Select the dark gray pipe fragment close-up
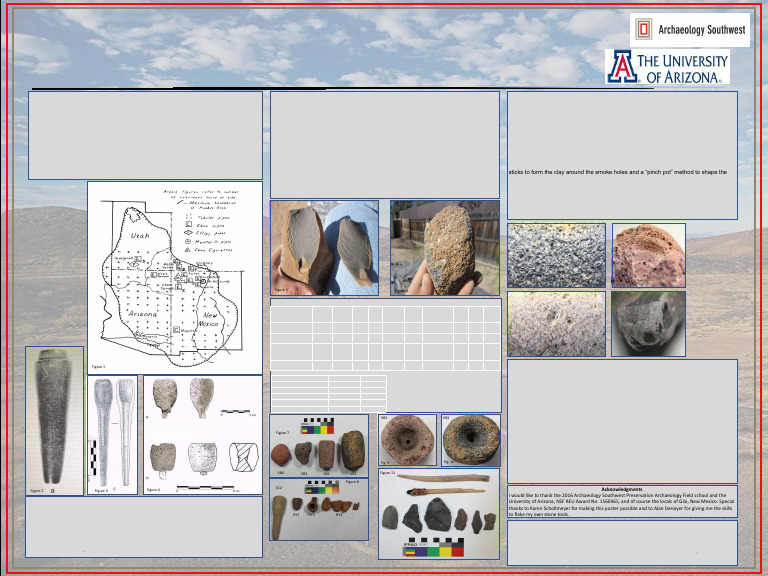The height and width of the screenshot is (576, 768). (x=648, y=324)
